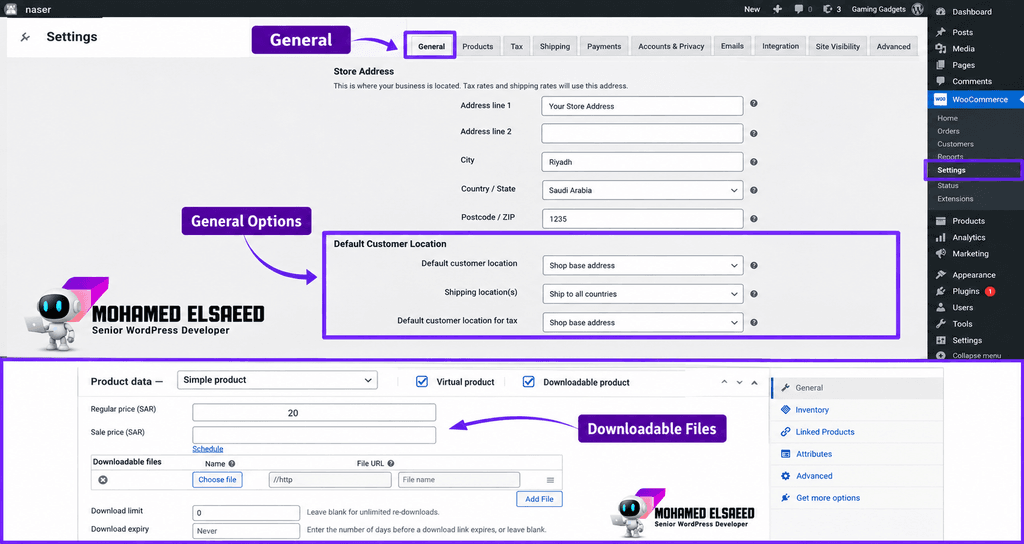Click help icon beside Postcode / ZIP
The height and width of the screenshot is (544, 1024).
click(x=754, y=219)
